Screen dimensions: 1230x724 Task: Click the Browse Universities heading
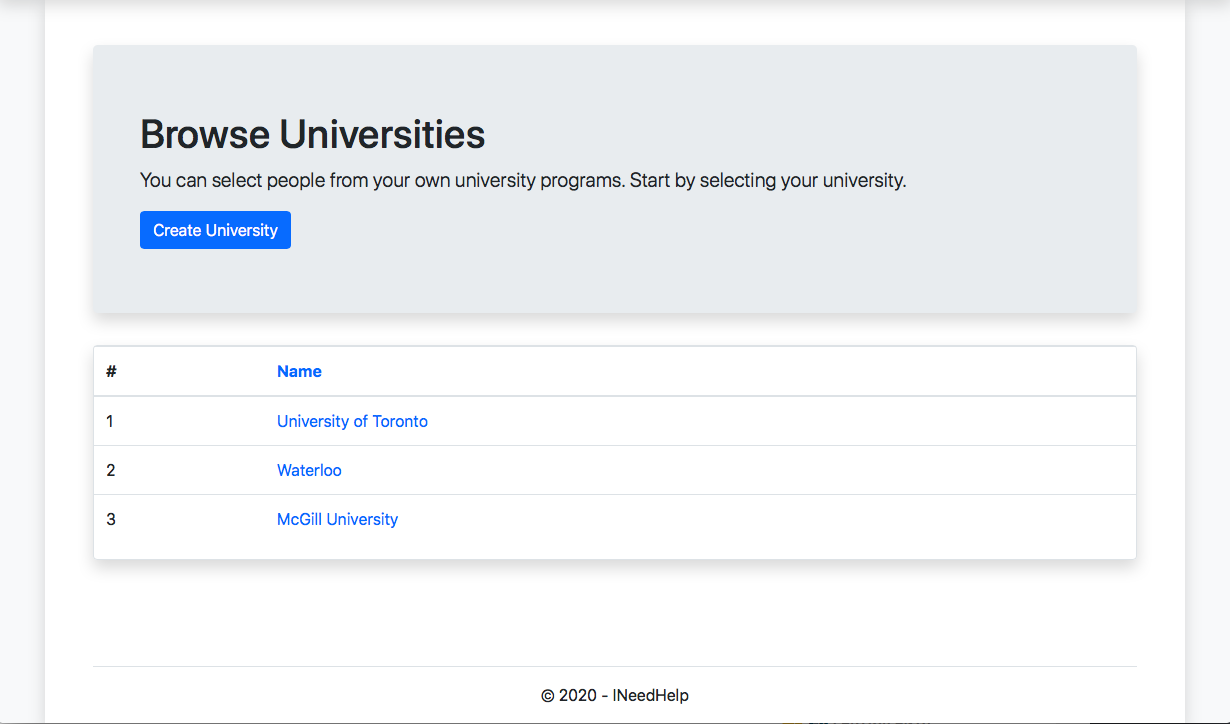tap(312, 134)
